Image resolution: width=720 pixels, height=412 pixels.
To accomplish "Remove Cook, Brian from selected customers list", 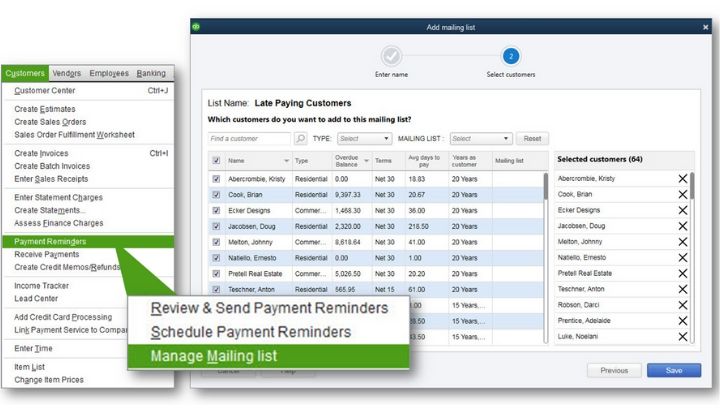I will [683, 195].
